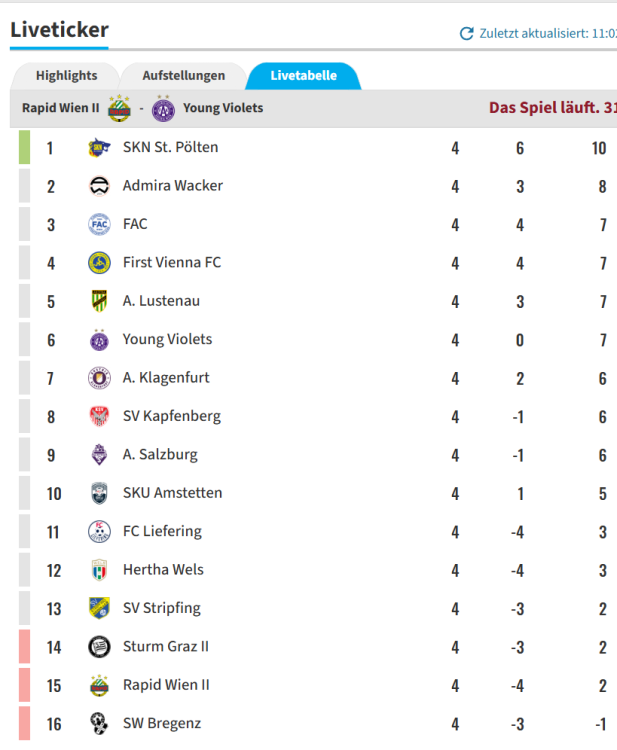The height and width of the screenshot is (750, 617).
Task: Click the FC Liefering team name
Action: pos(162,531)
